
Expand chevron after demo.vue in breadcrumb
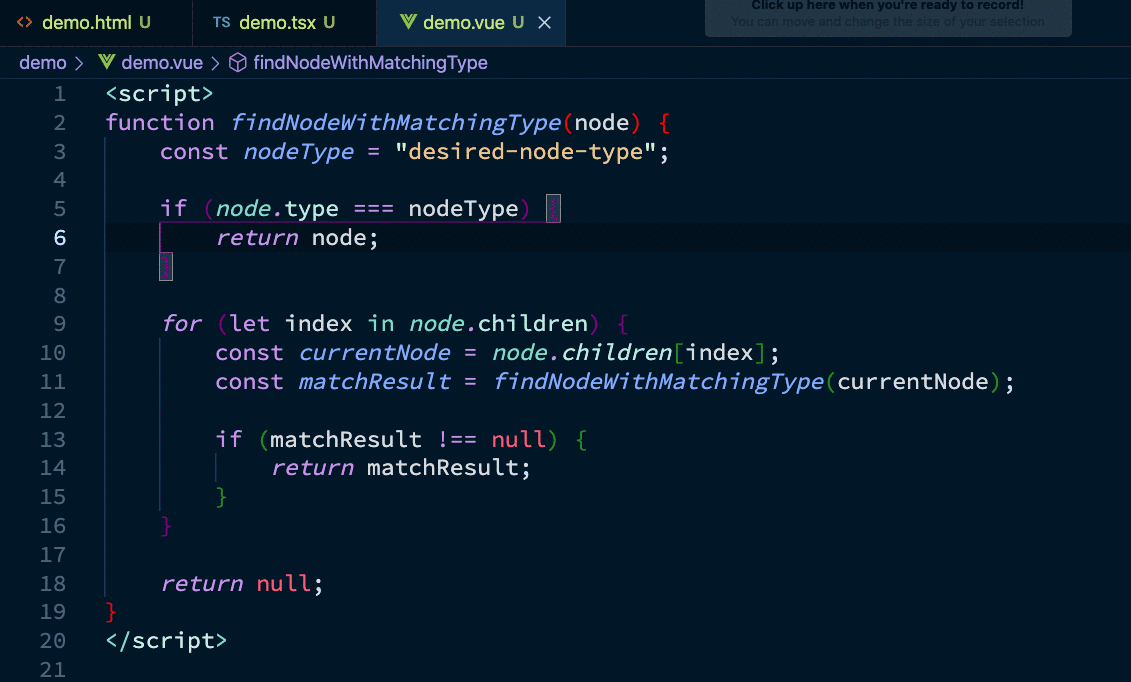215,63
